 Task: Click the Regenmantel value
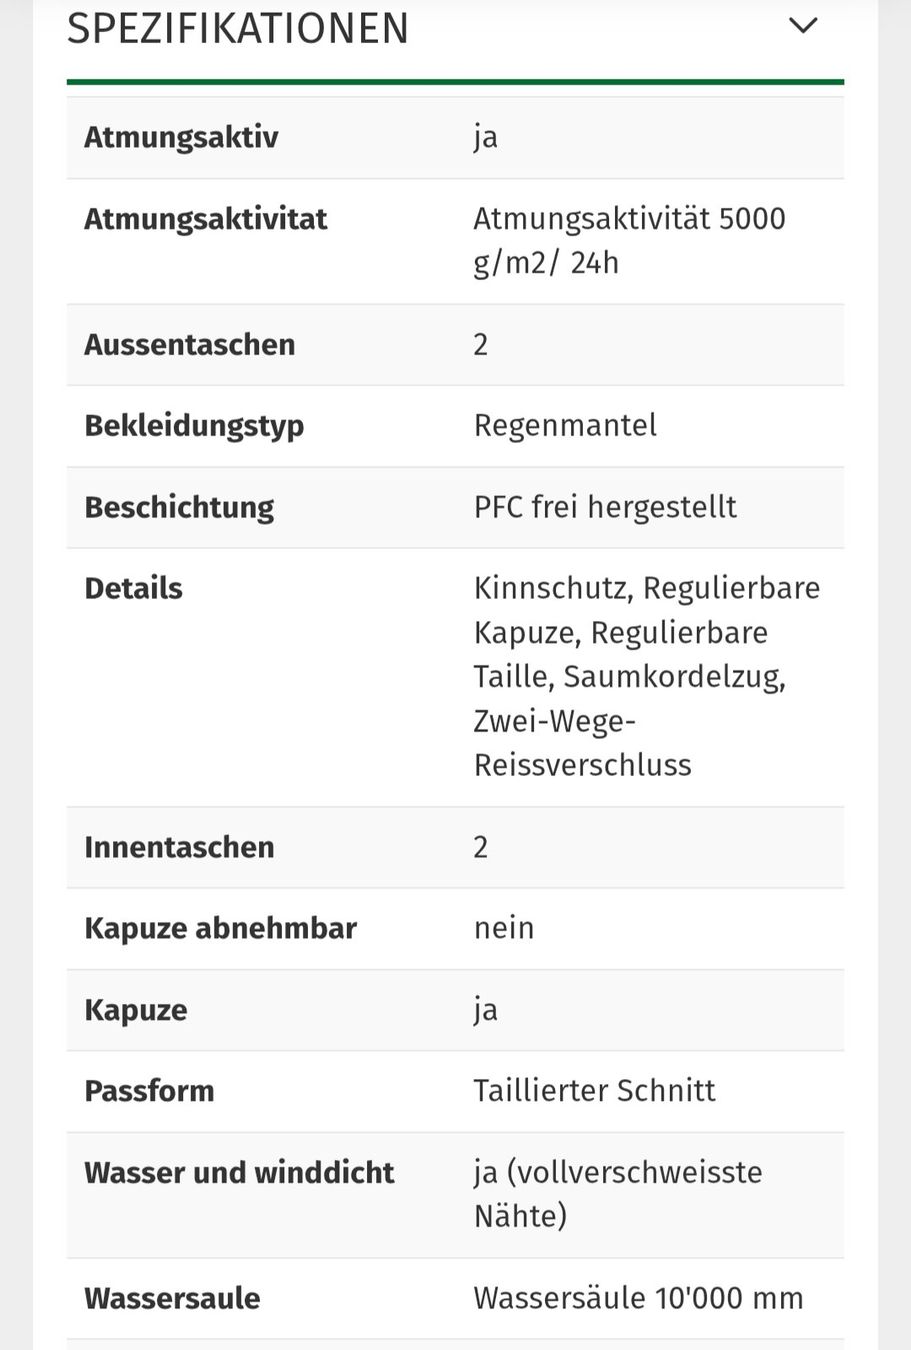(x=565, y=425)
